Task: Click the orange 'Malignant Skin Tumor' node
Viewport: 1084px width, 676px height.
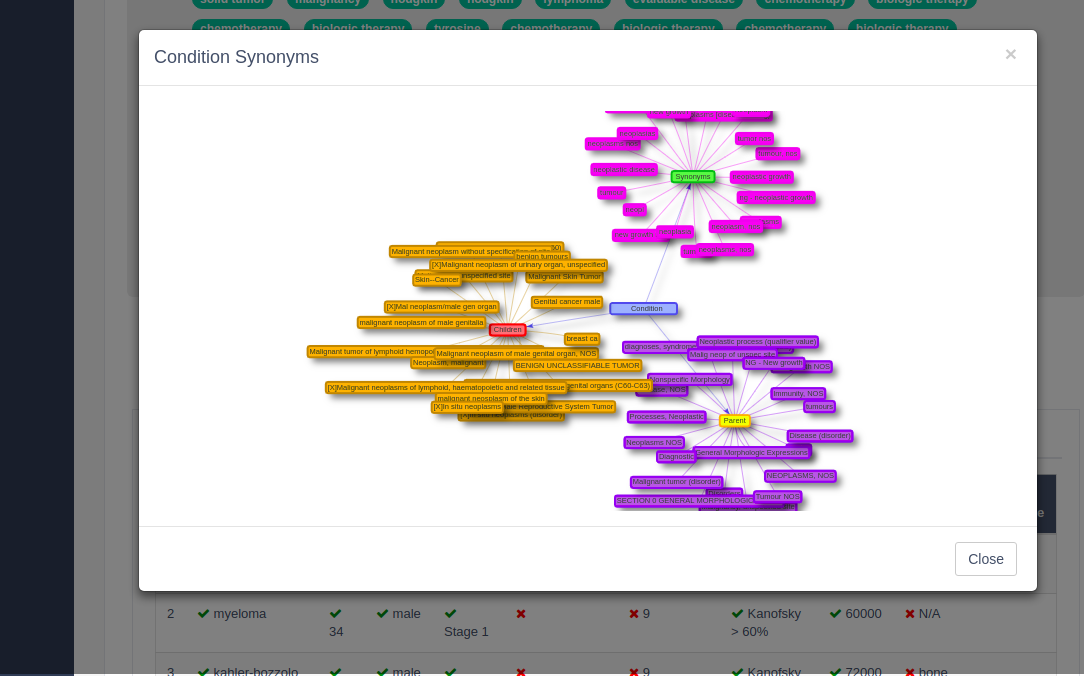Action: click(564, 276)
